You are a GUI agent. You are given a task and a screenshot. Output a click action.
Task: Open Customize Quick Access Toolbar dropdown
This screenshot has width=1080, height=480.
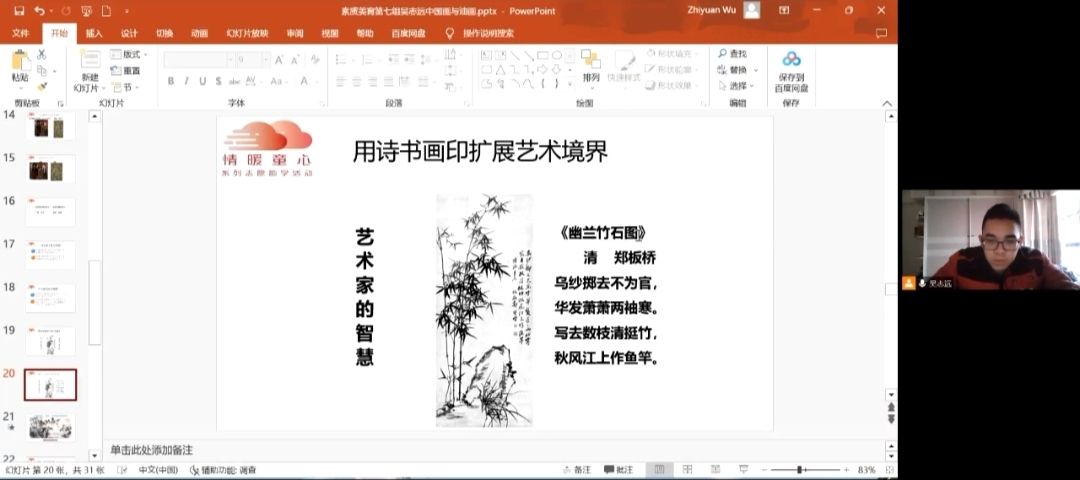[127, 12]
